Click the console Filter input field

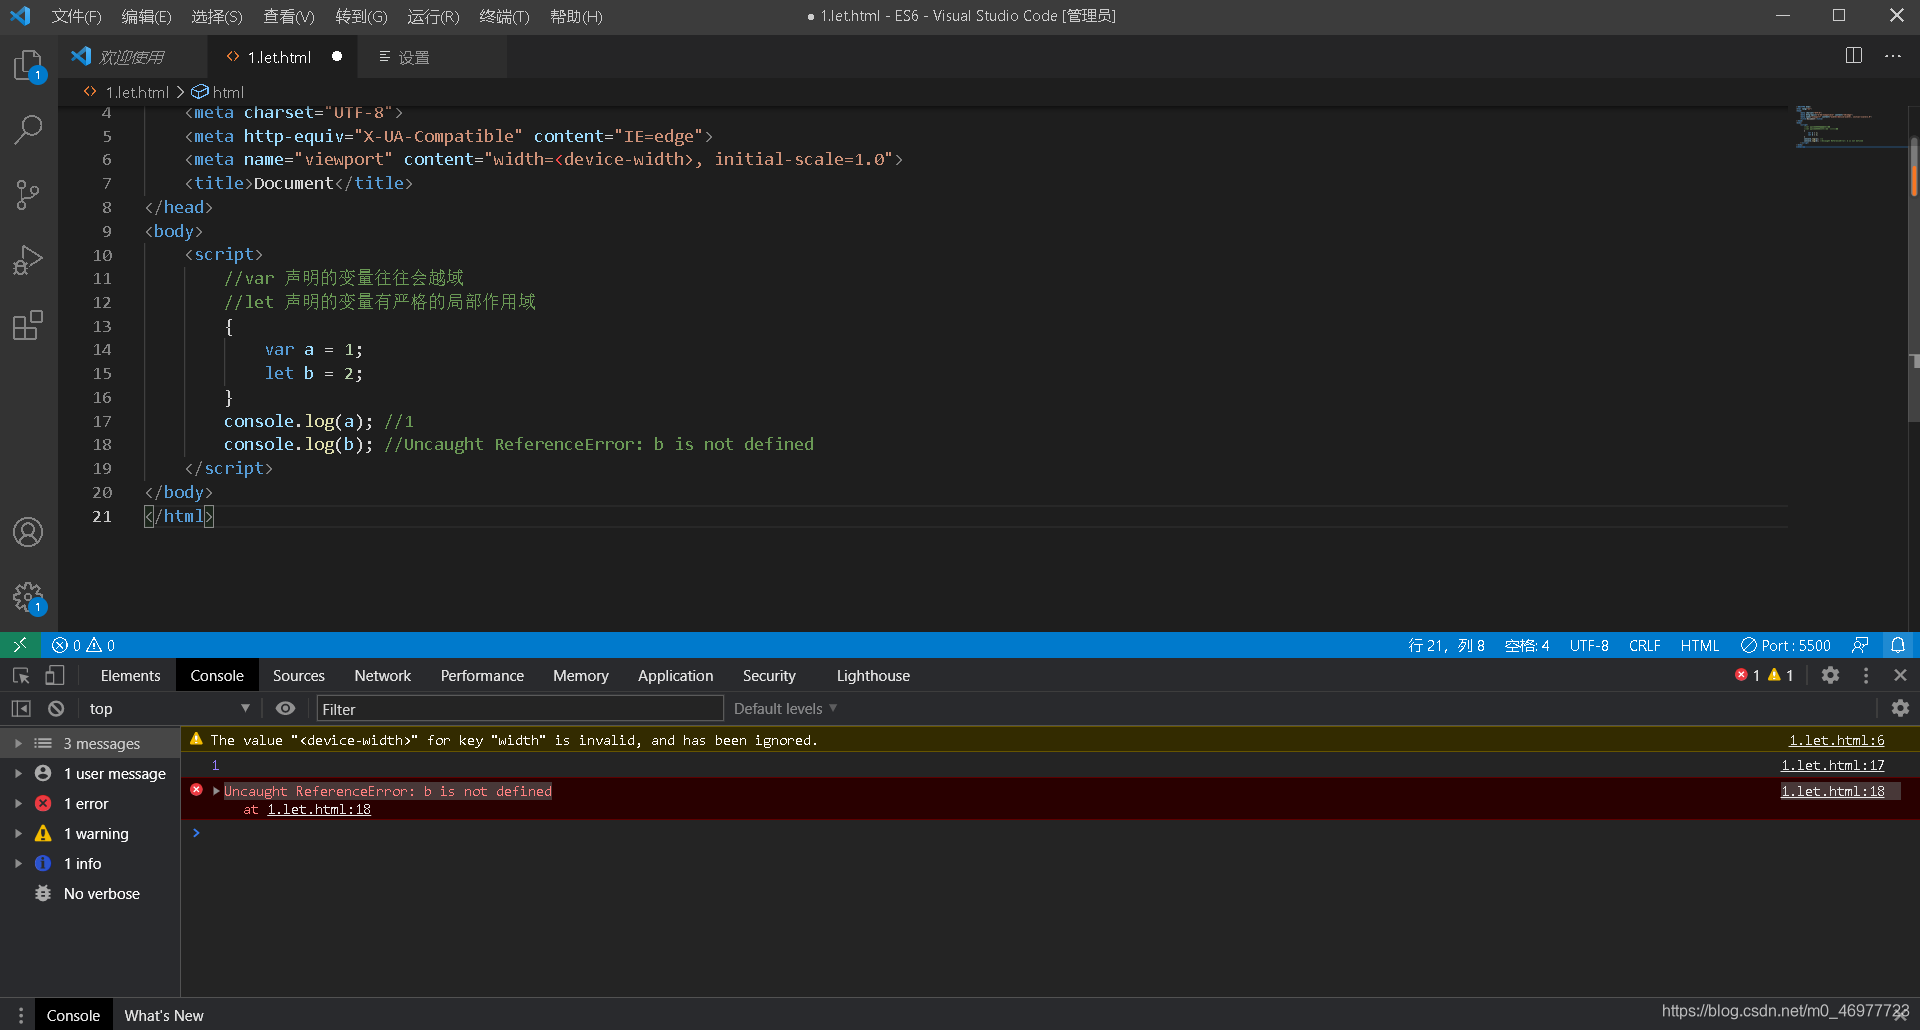coord(520,709)
